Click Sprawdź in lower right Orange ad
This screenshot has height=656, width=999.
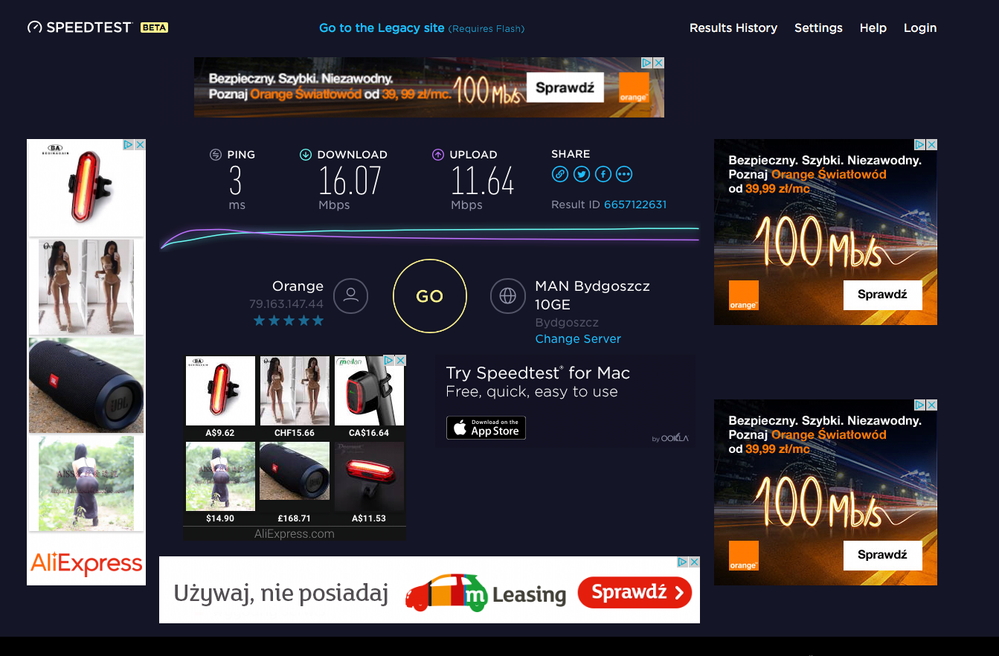(x=882, y=555)
